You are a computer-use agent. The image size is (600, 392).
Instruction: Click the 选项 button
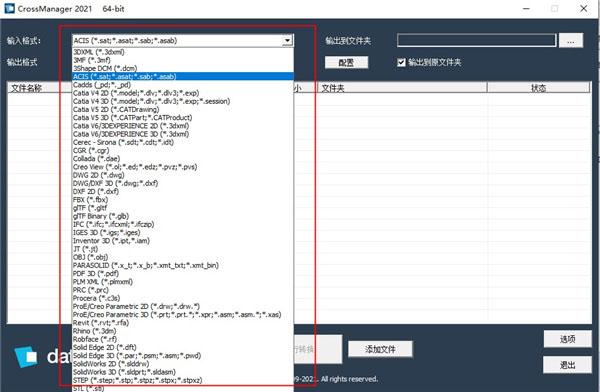coord(567,339)
